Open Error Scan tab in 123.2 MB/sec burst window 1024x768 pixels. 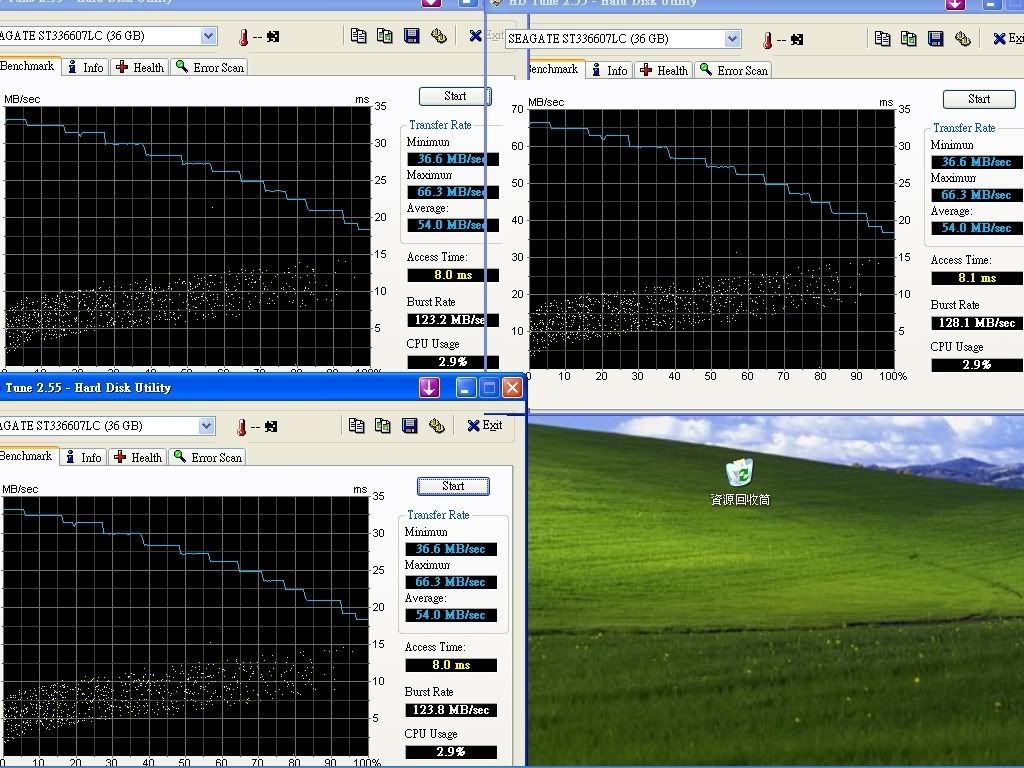(210, 67)
